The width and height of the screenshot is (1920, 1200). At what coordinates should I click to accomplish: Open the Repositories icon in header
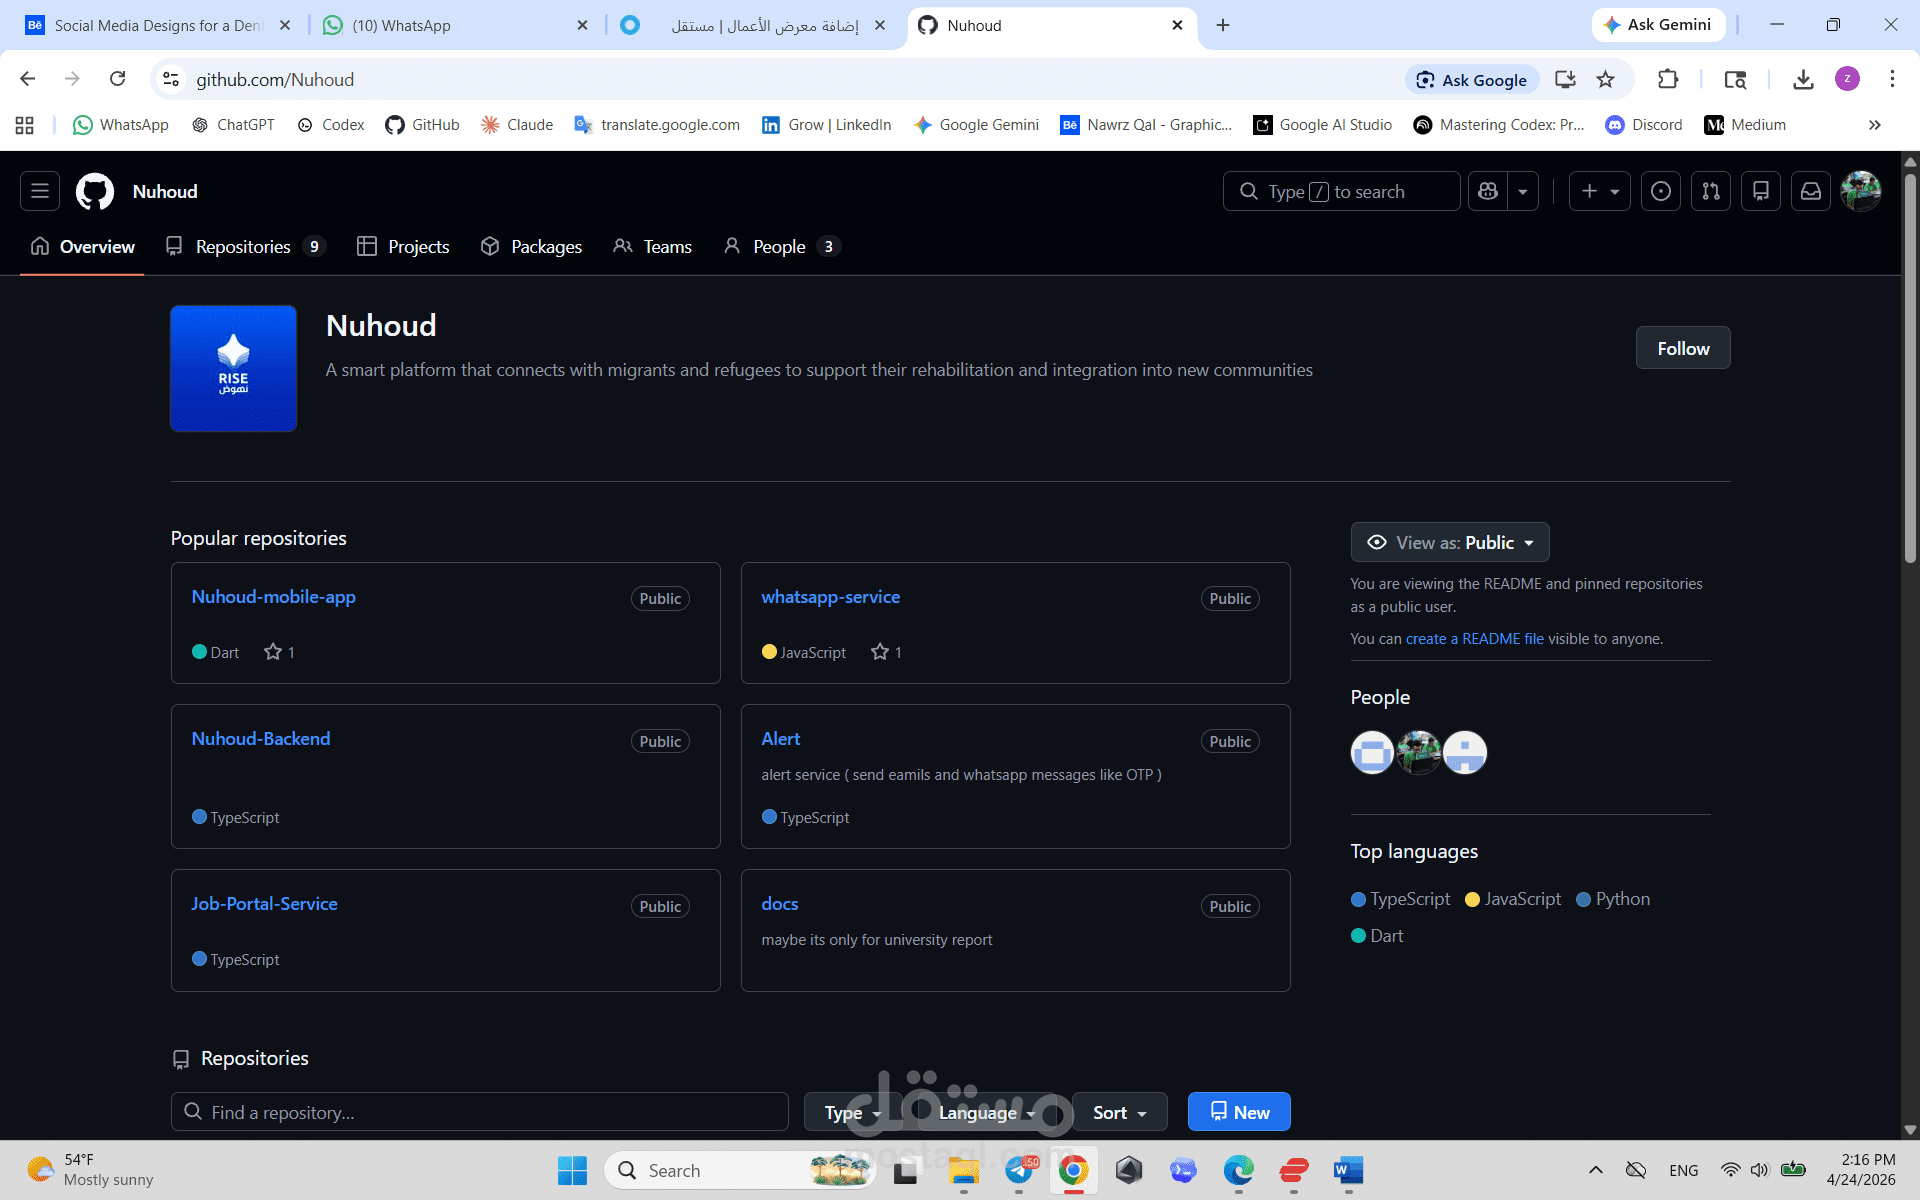(x=1761, y=191)
